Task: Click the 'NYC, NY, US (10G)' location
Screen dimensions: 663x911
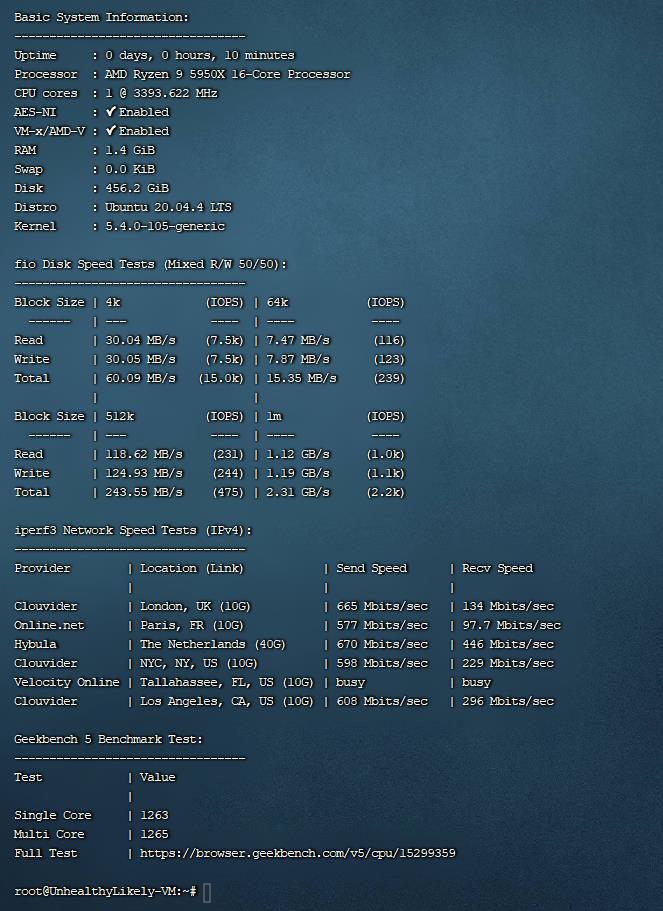Action: (x=199, y=663)
